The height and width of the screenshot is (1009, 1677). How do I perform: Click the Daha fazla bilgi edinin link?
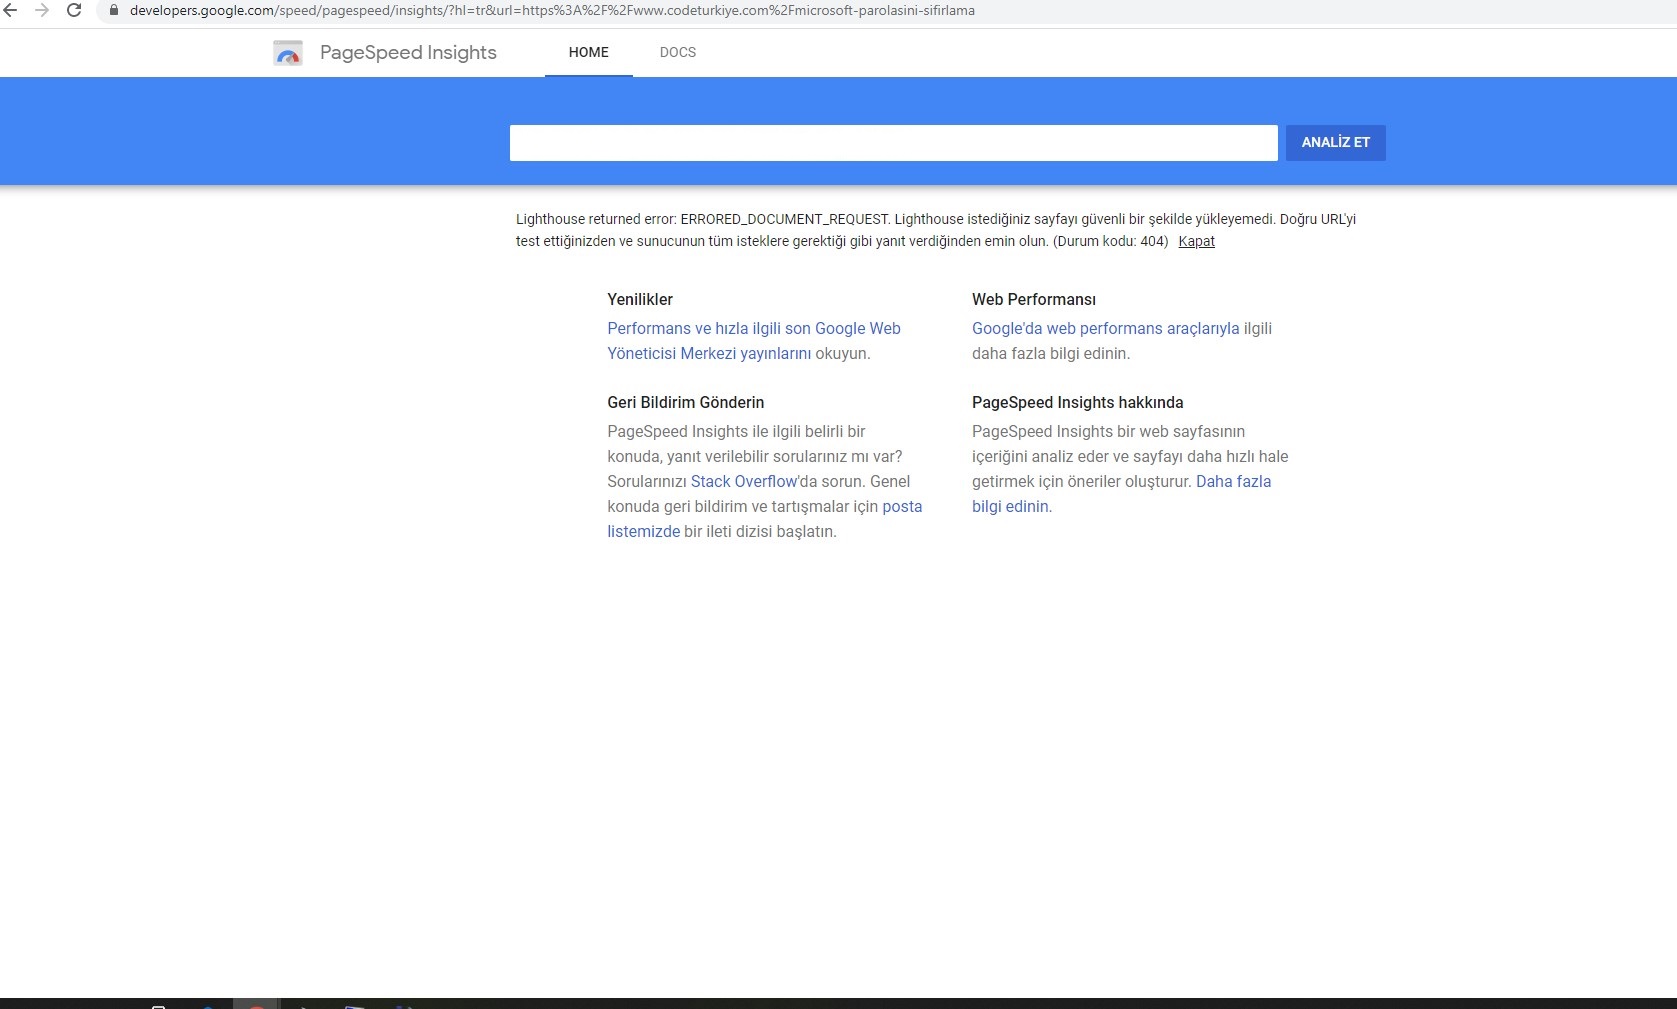tap(1121, 494)
